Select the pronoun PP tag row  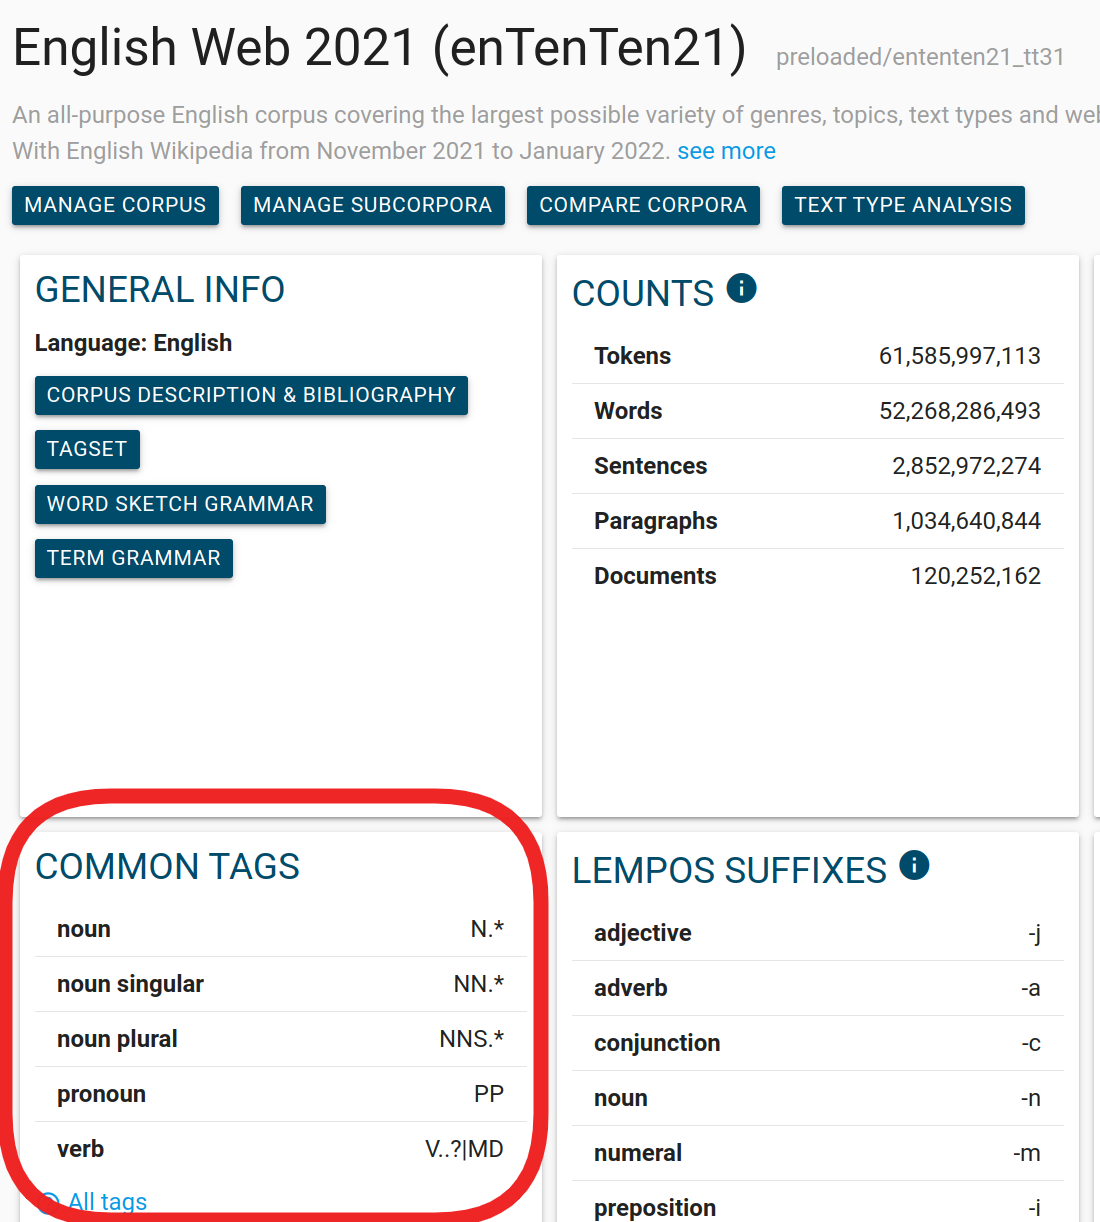click(280, 1094)
